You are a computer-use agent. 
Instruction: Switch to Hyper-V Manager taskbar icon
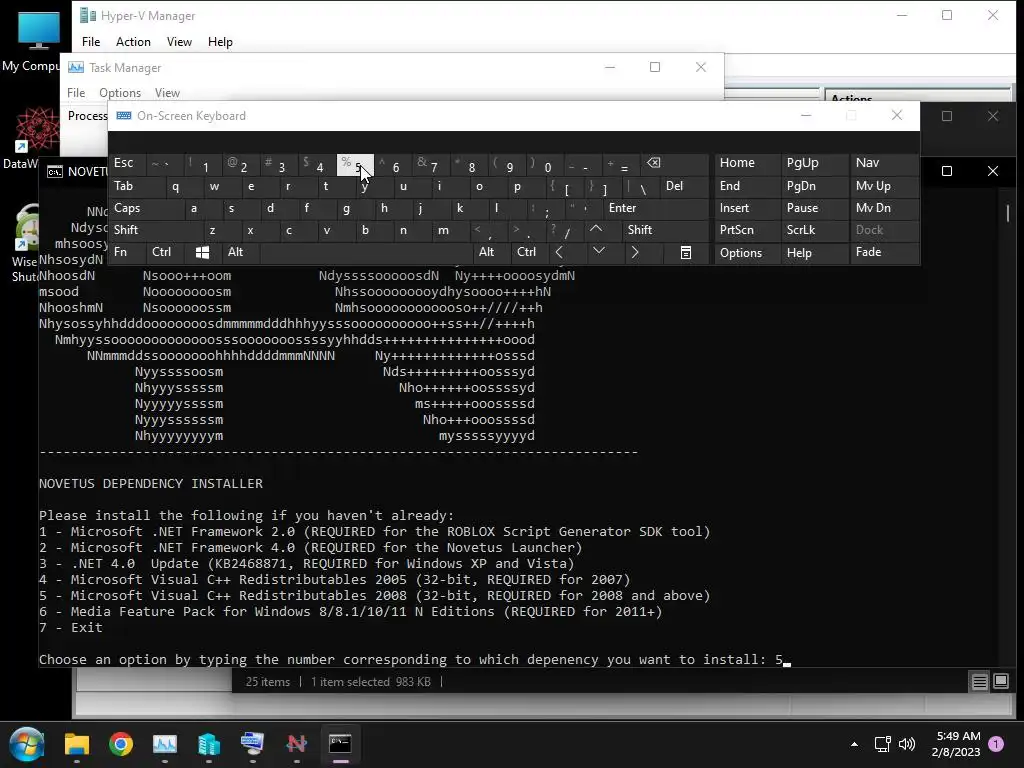coord(208,744)
